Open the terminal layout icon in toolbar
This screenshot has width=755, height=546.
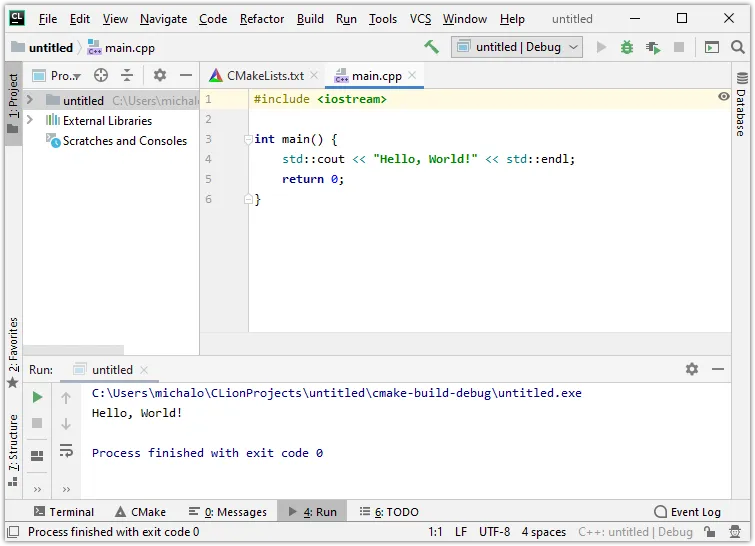pos(712,47)
